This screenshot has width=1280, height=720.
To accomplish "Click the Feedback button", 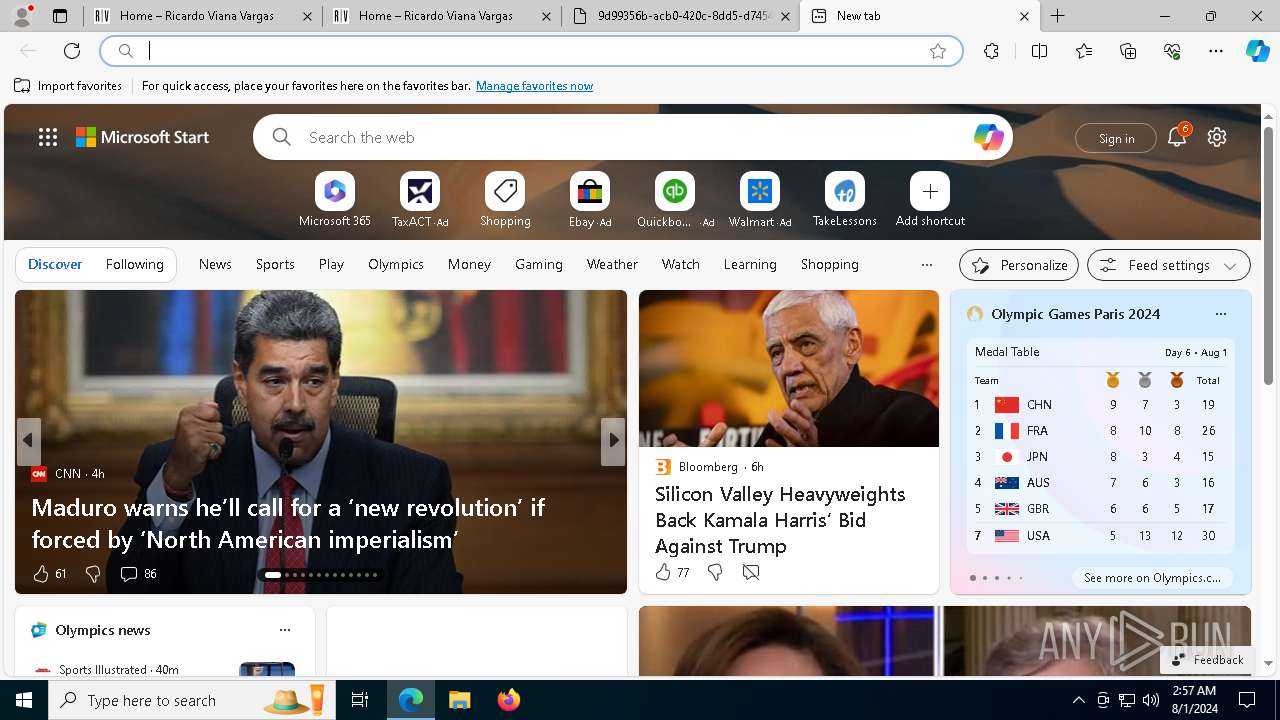I will coord(1207,660).
